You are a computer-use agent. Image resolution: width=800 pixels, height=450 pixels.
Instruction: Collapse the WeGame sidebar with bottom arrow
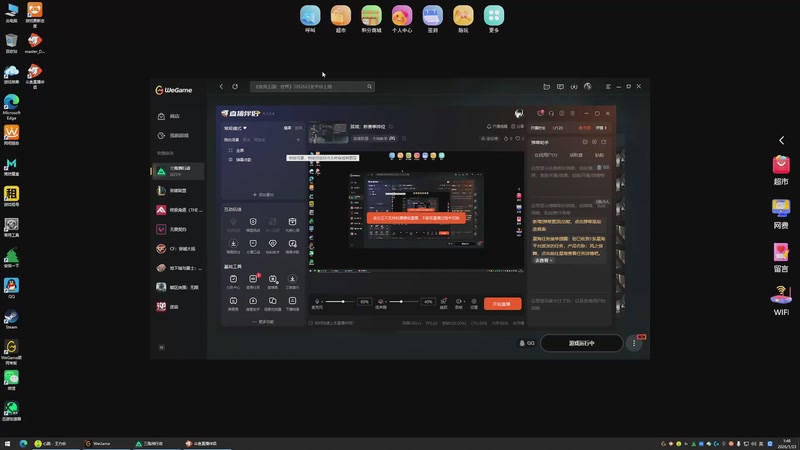(x=162, y=347)
